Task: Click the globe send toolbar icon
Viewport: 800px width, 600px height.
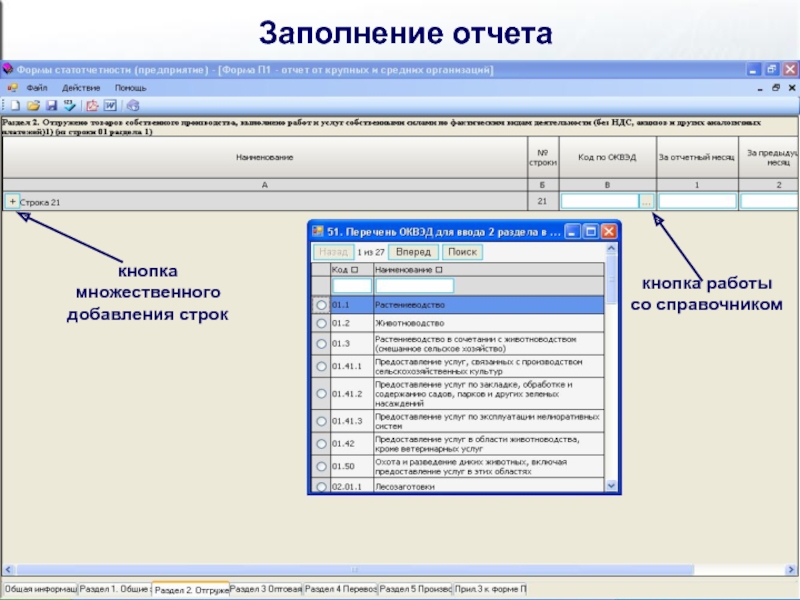Action: click(x=133, y=106)
